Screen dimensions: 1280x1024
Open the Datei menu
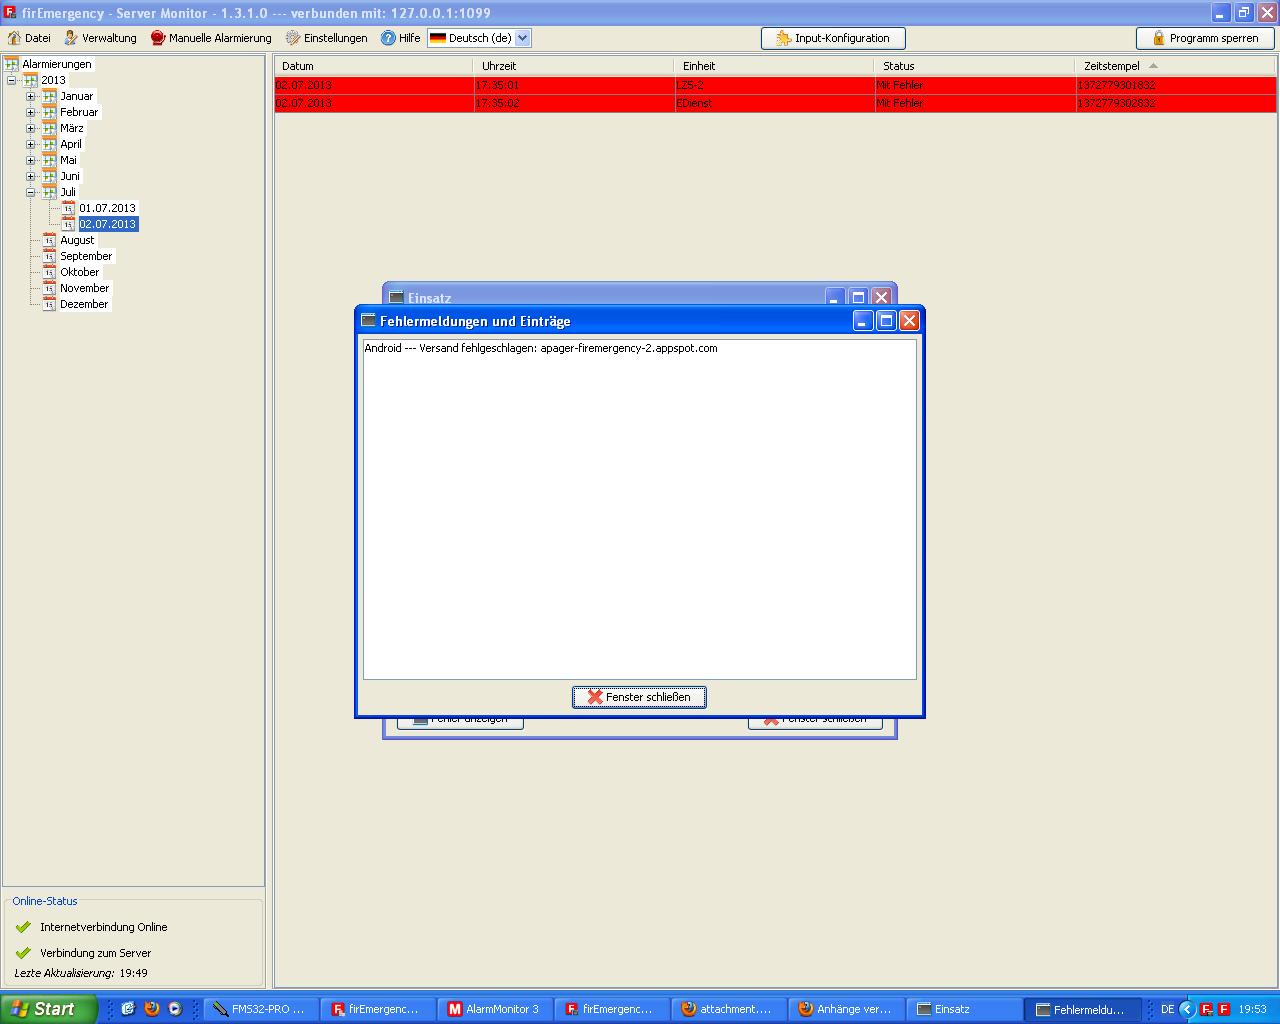(x=29, y=38)
